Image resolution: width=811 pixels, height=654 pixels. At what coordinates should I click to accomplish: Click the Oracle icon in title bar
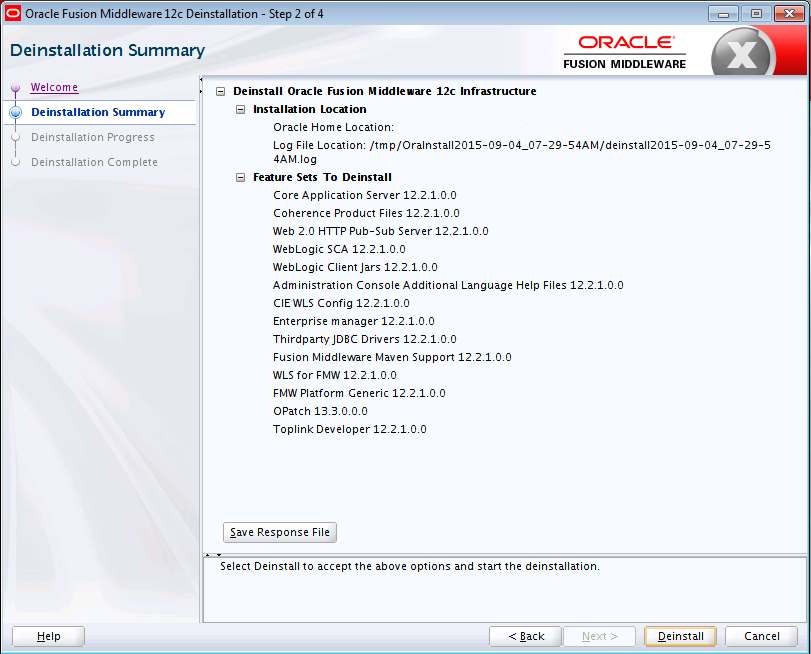13,13
